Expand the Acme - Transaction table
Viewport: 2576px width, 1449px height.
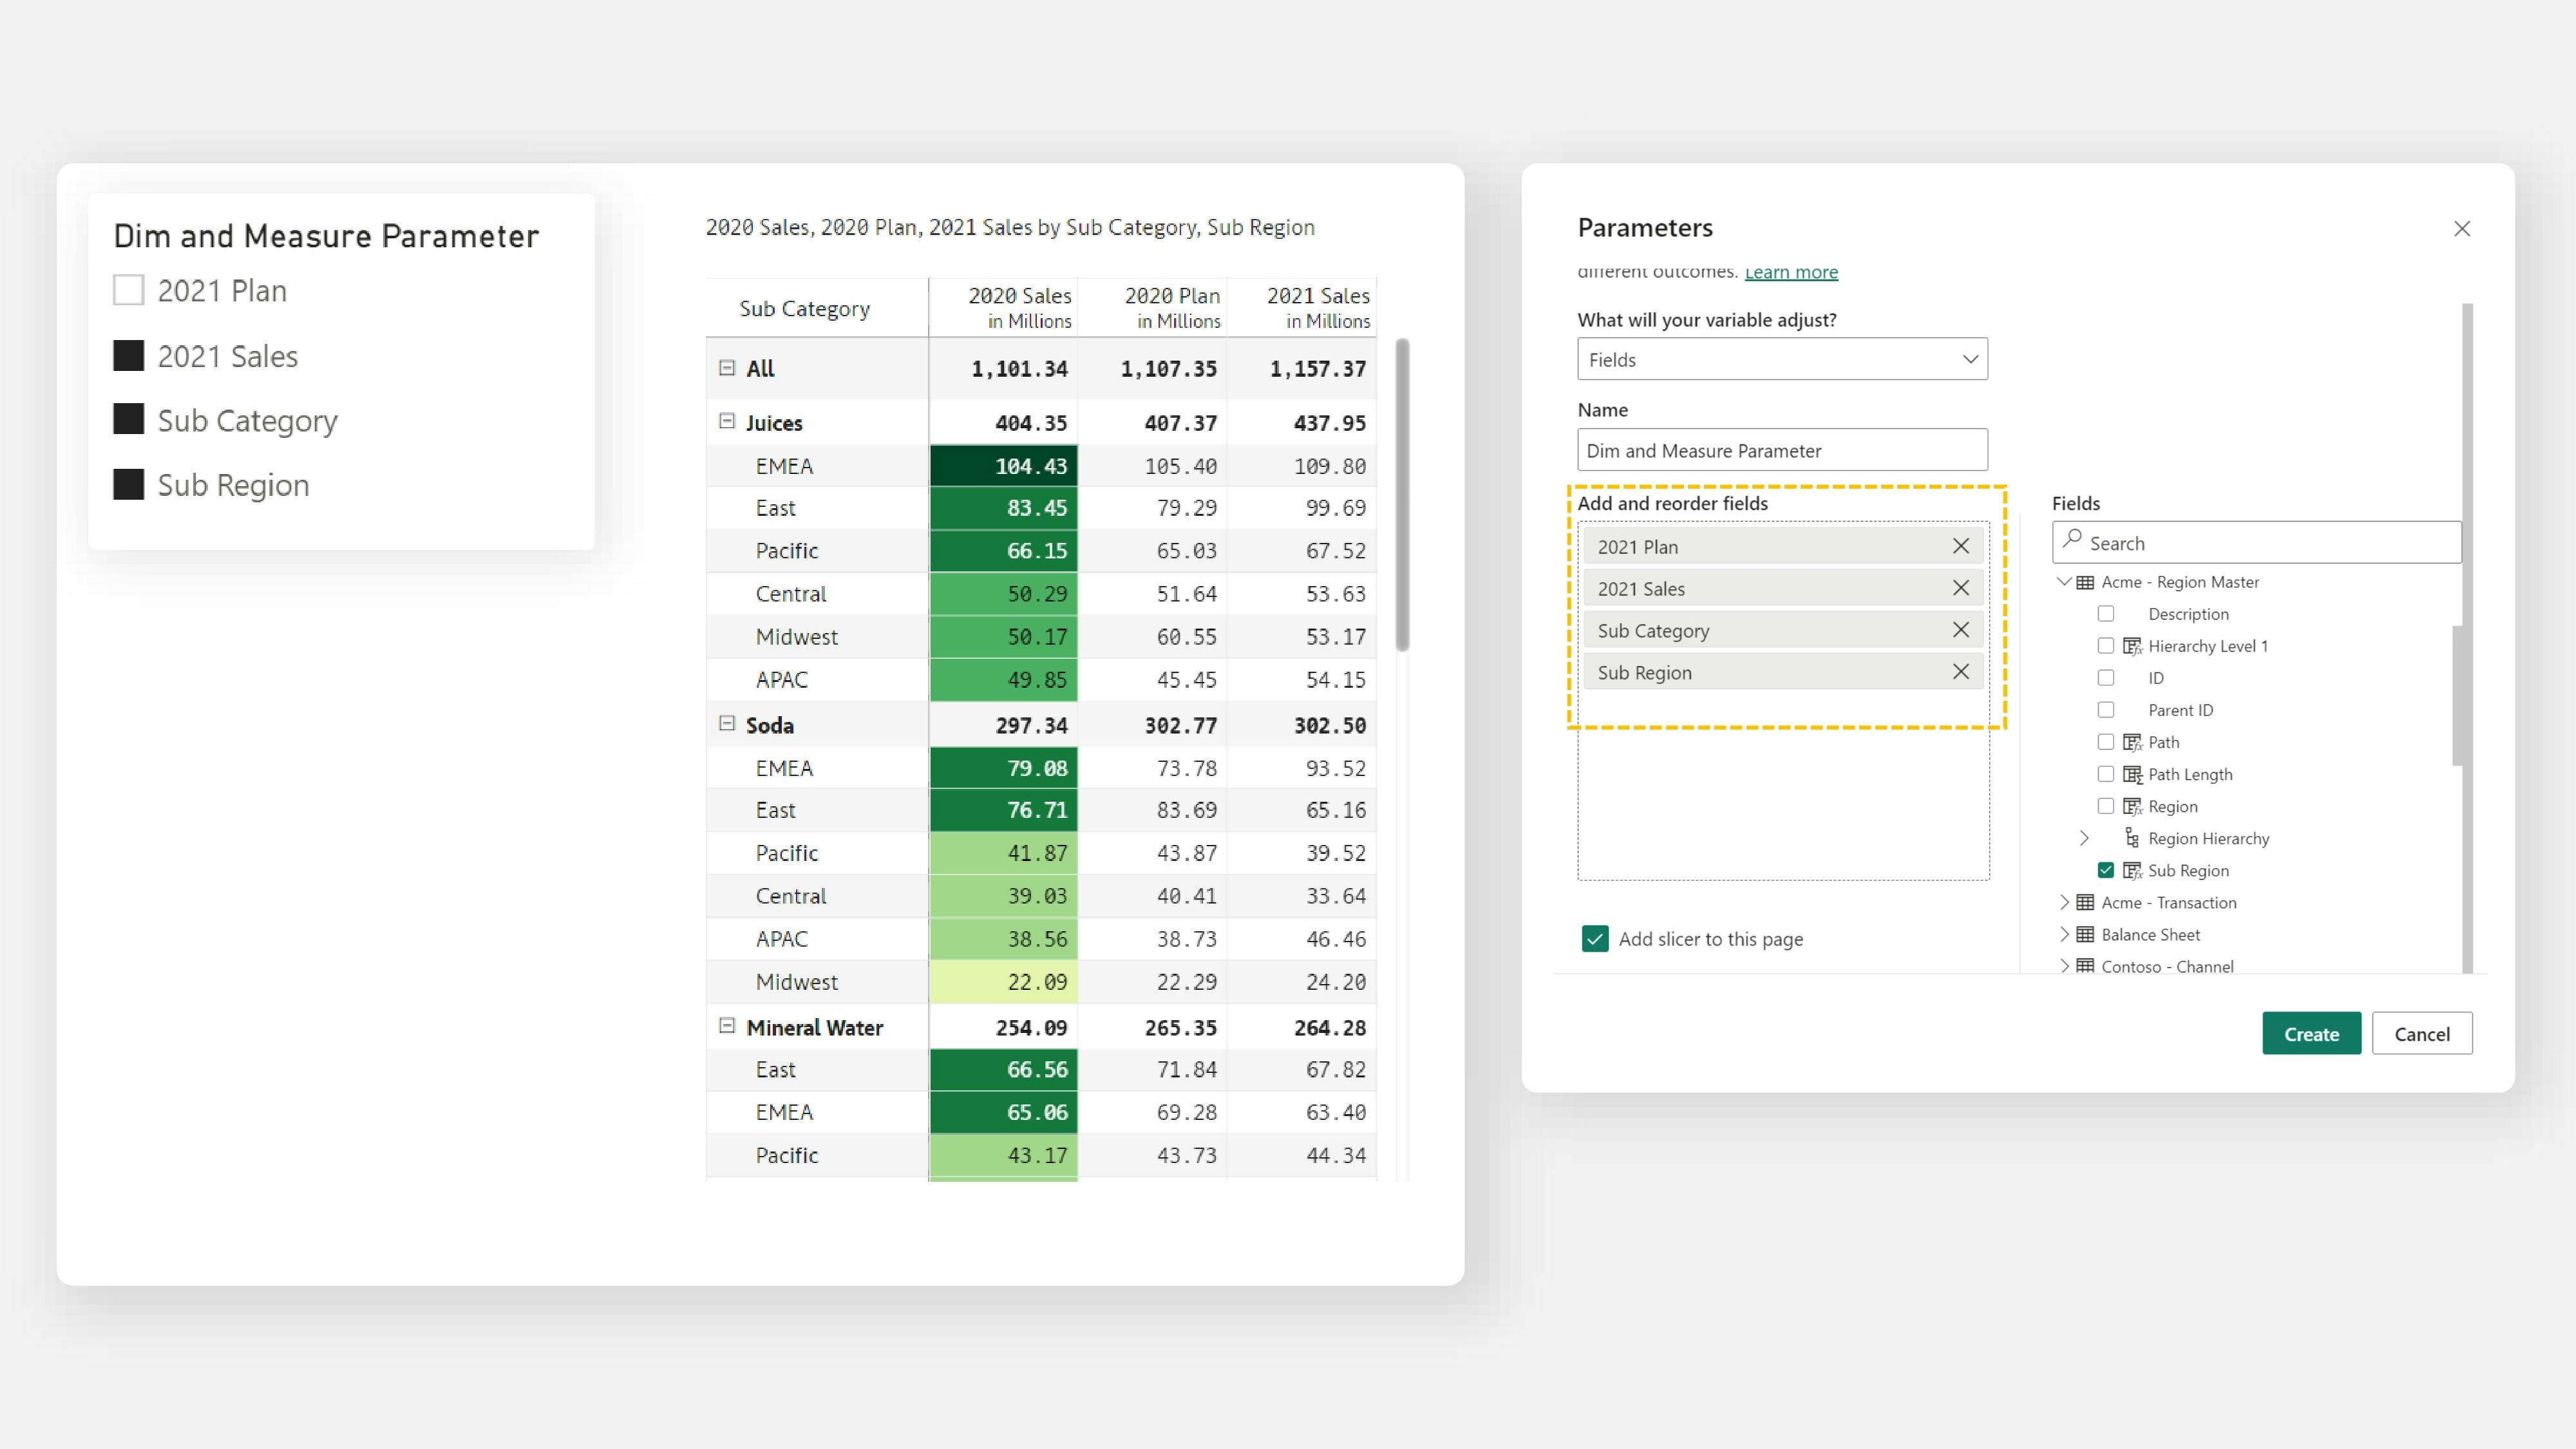point(2064,902)
